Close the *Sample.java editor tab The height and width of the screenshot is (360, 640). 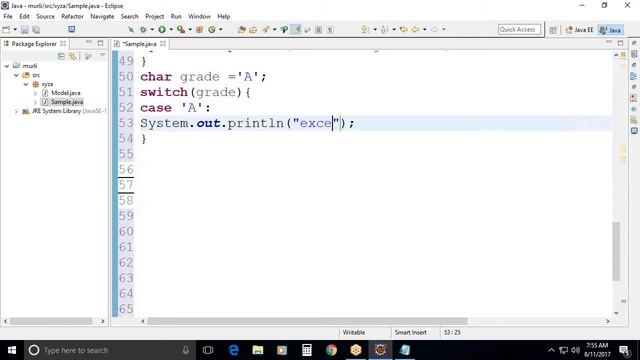point(163,43)
